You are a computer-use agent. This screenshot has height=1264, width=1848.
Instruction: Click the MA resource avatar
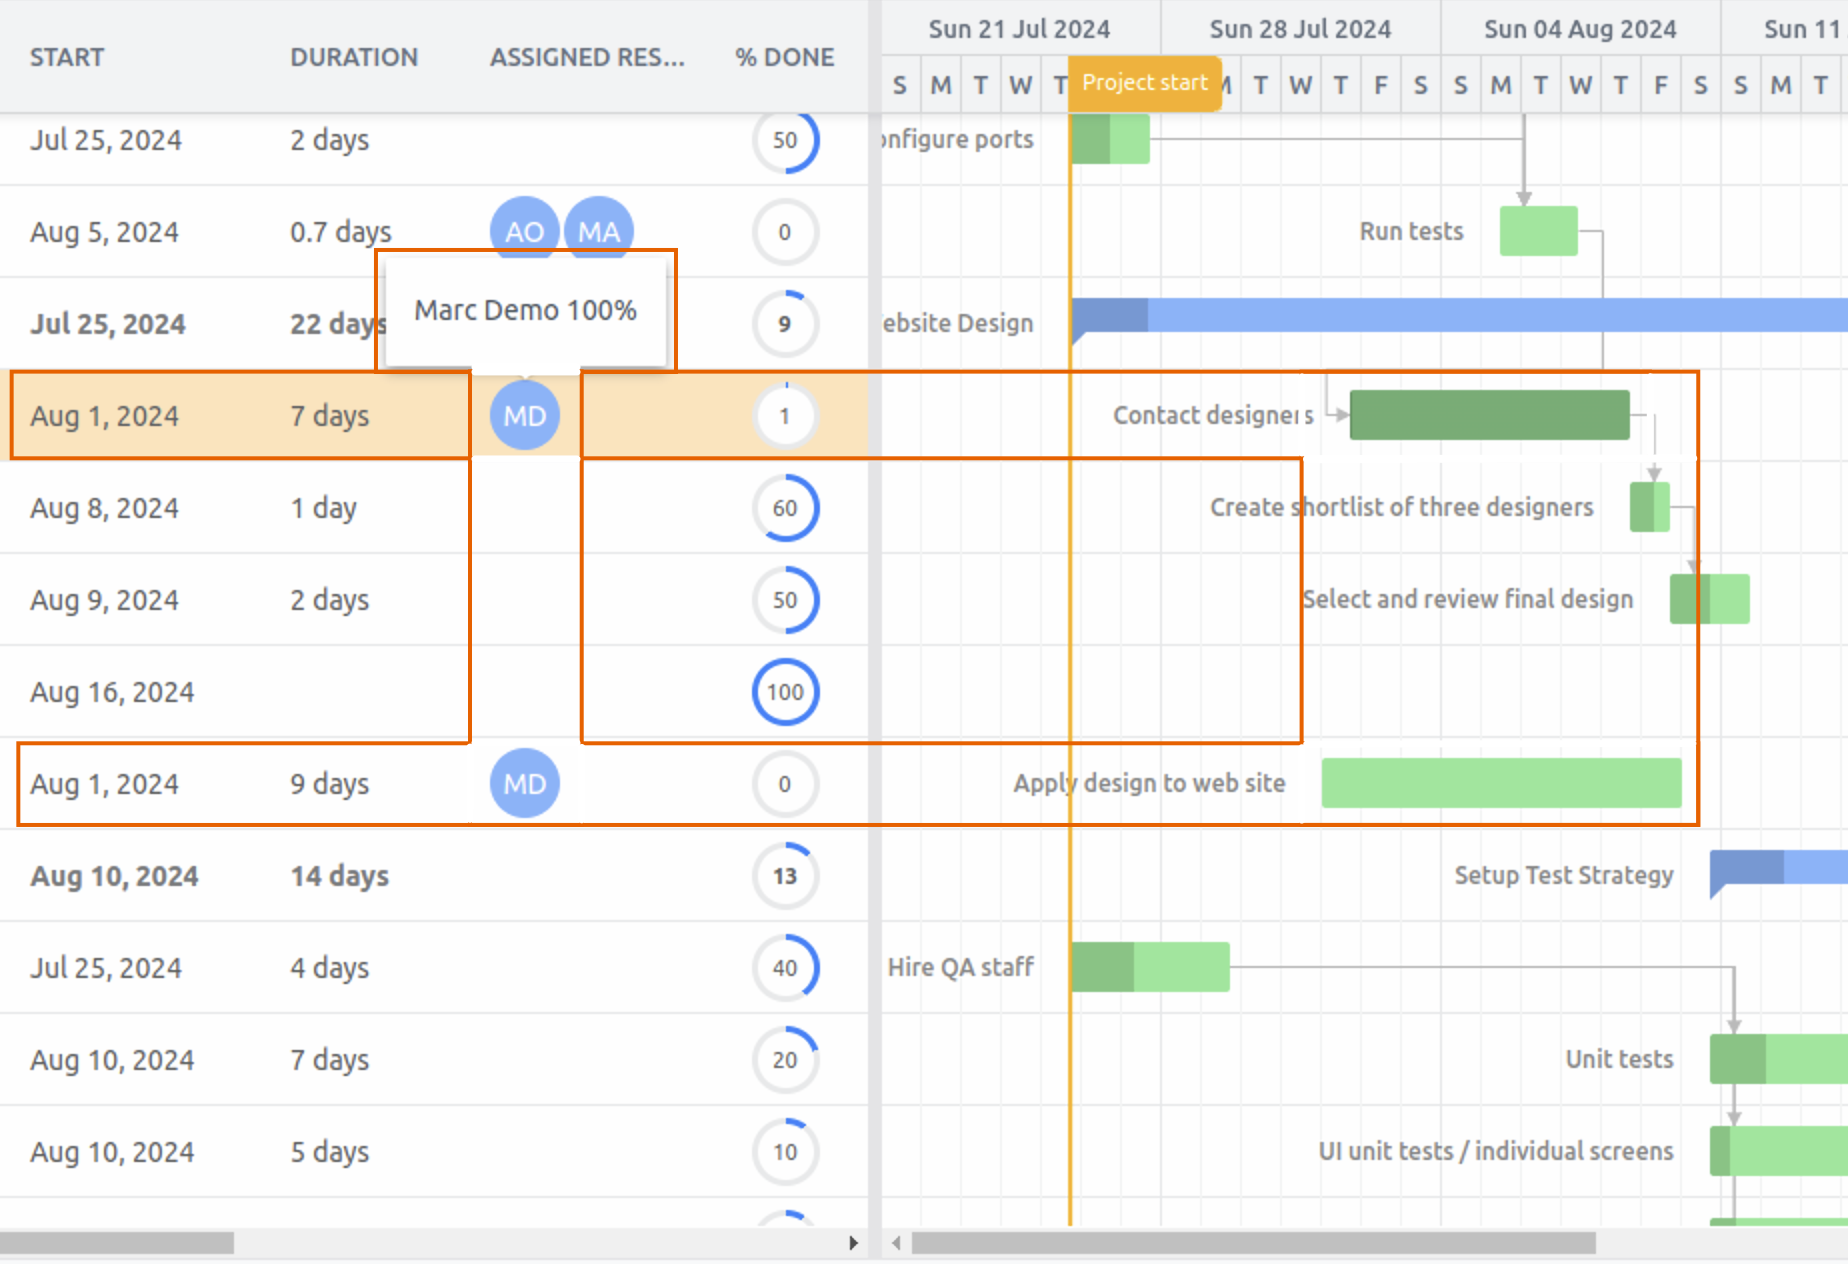coord(598,230)
